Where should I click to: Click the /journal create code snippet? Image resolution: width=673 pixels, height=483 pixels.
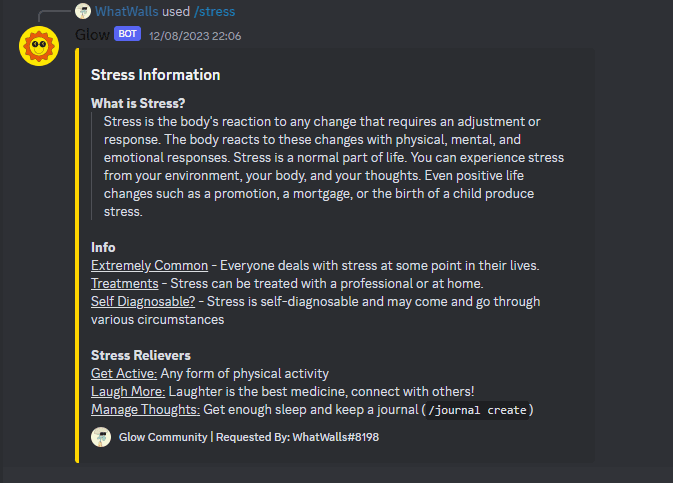(x=477, y=410)
